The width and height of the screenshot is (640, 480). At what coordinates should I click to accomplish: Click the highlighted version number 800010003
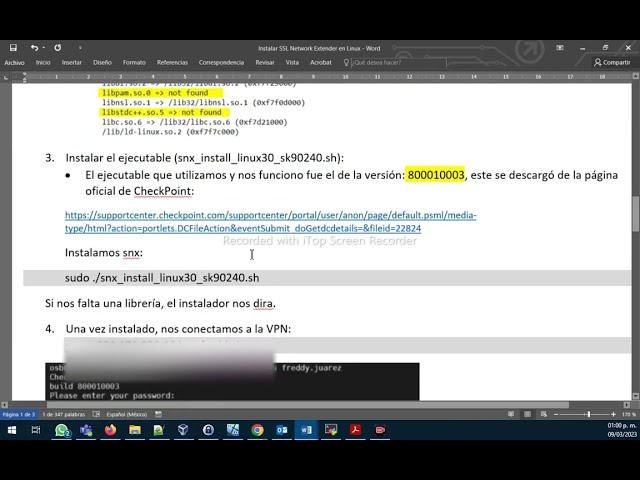pos(436,175)
